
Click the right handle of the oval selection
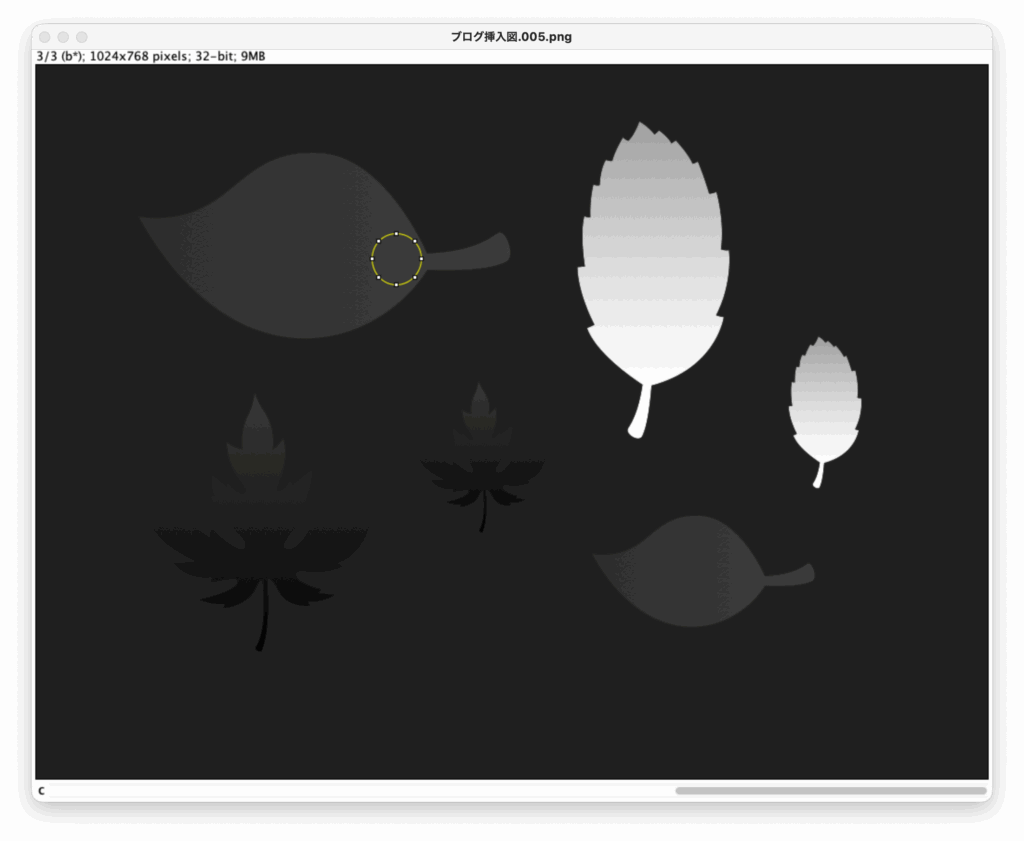422,259
